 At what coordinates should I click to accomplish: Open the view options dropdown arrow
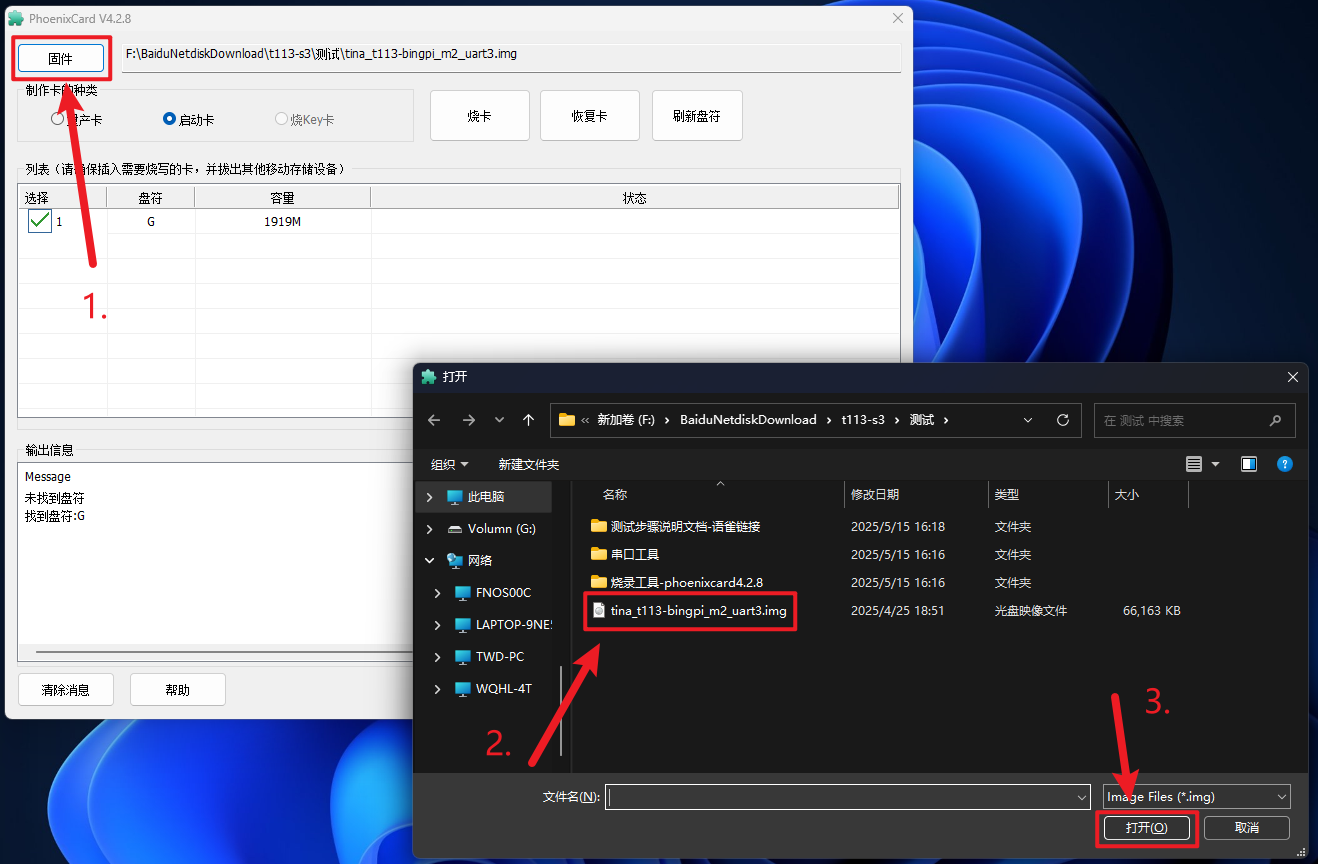1216,464
